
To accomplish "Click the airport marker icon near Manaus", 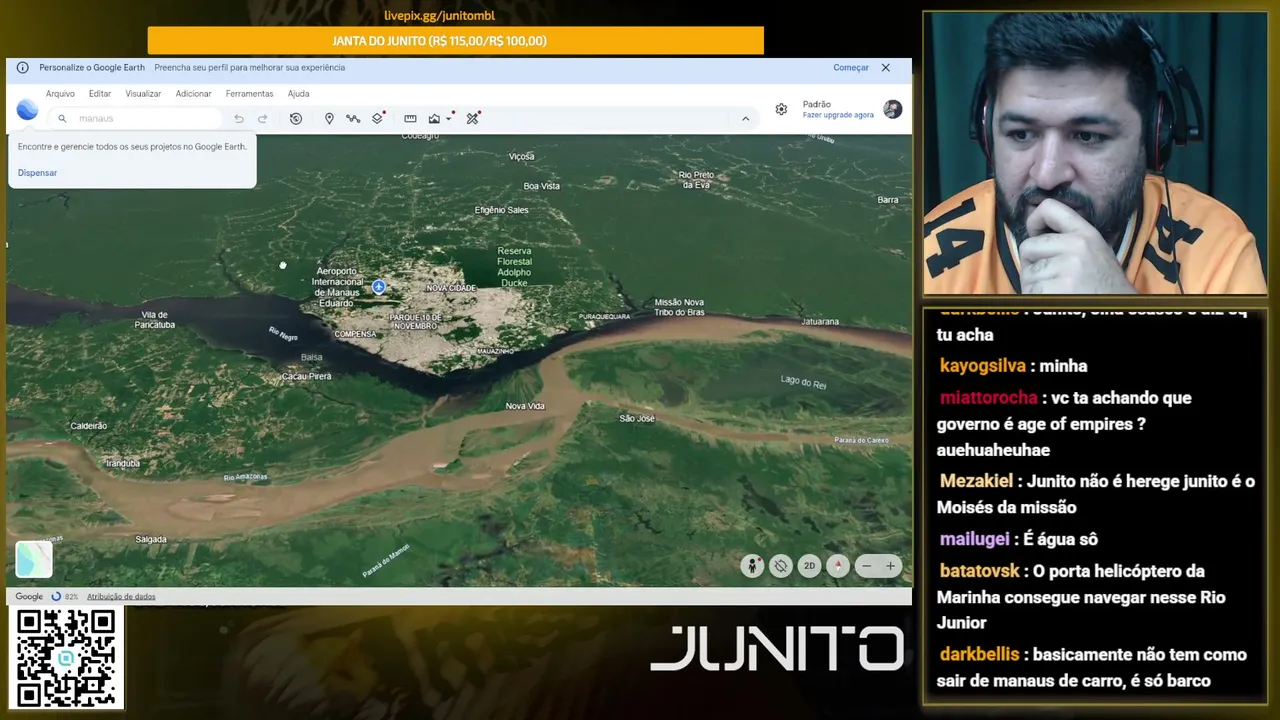I will pos(379,287).
